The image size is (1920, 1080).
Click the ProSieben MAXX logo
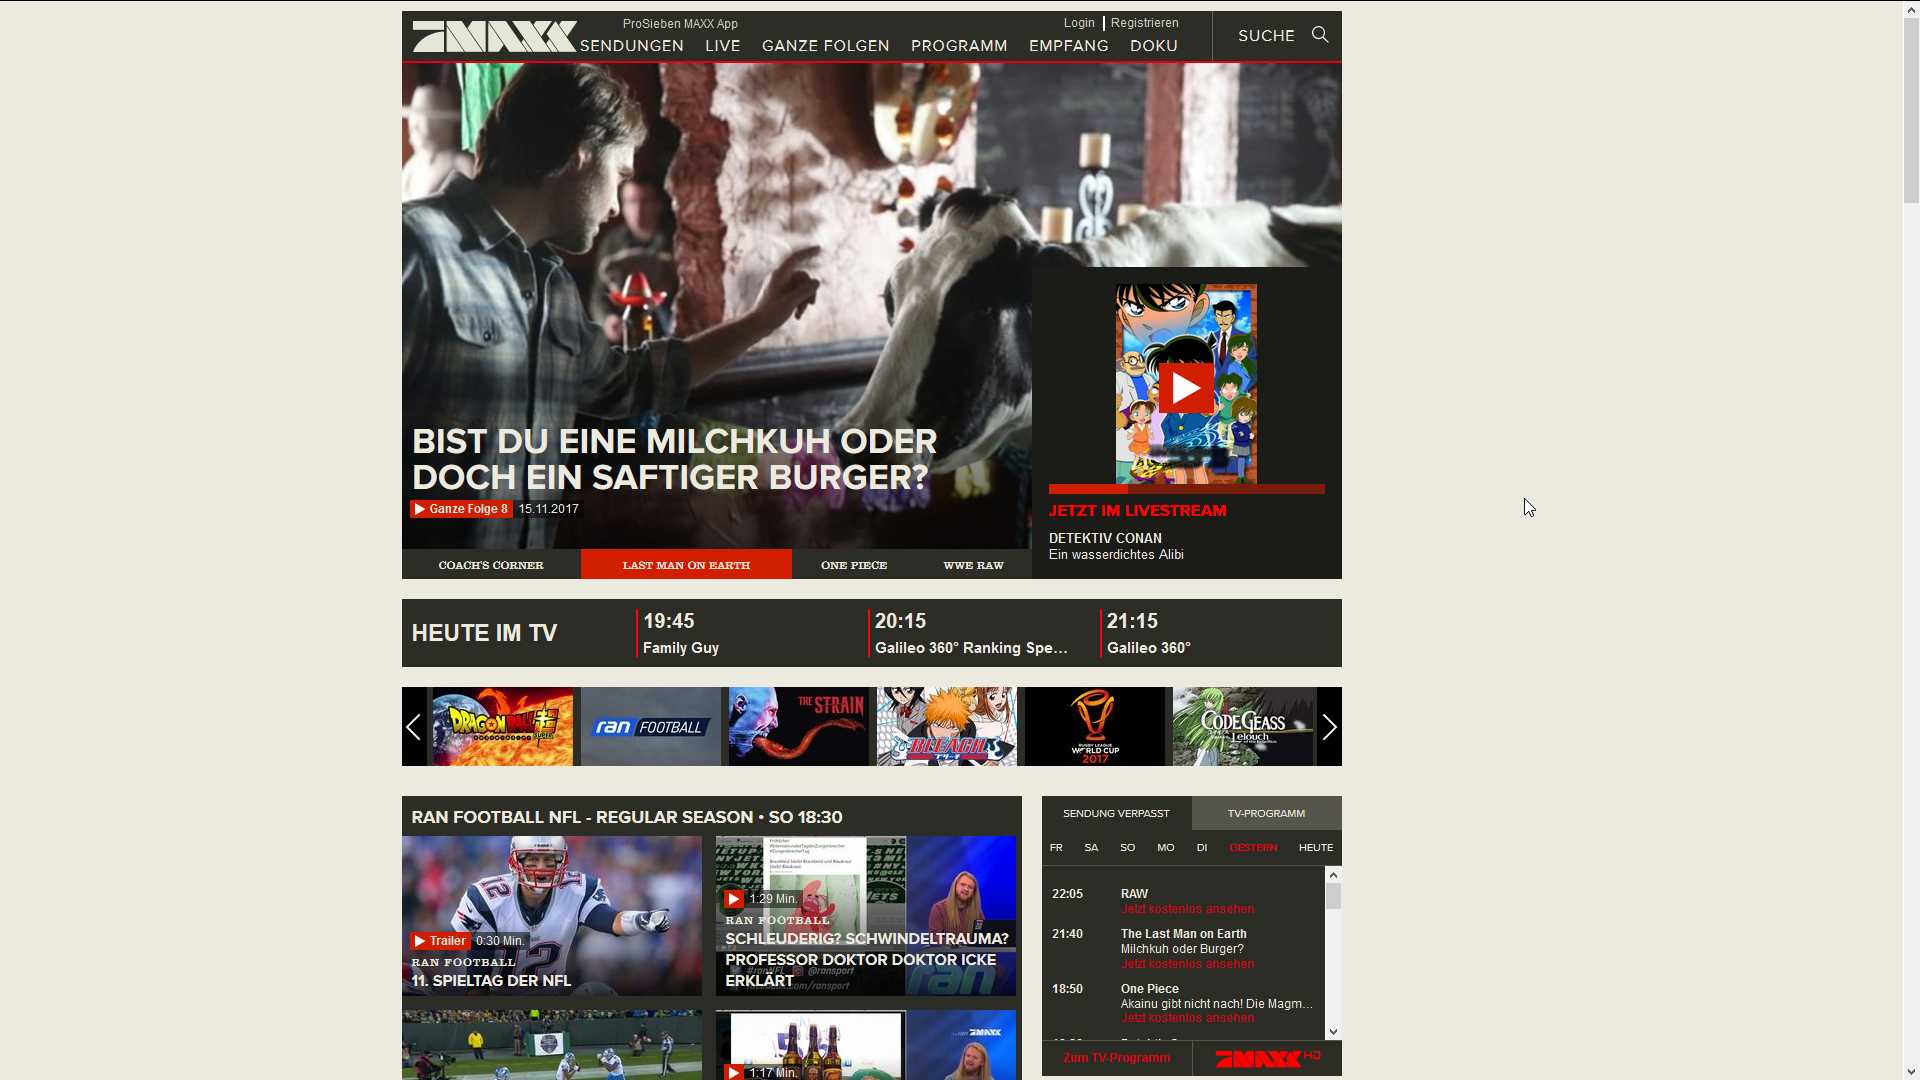(494, 37)
